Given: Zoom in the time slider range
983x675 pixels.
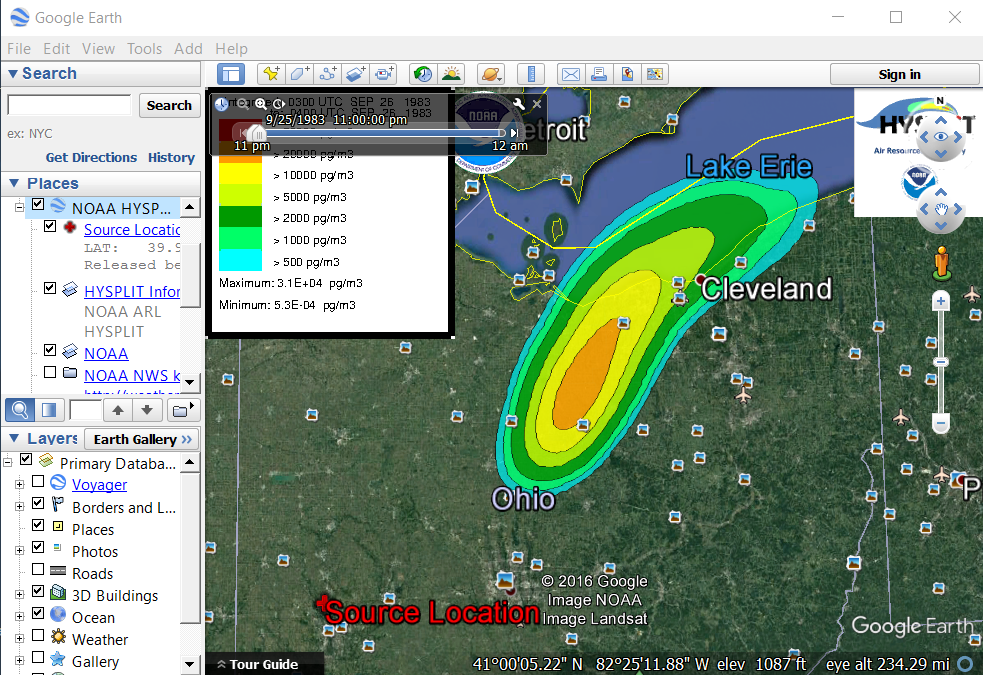Looking at the screenshot, I should (x=260, y=104).
